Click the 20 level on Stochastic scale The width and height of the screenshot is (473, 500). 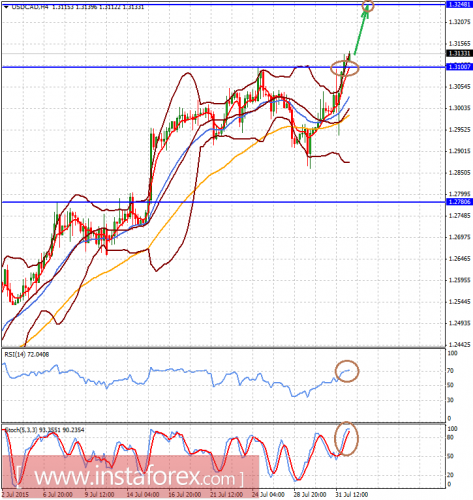(450, 475)
